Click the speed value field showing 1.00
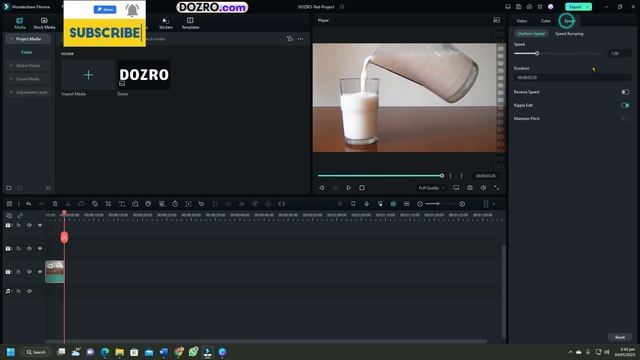 tap(619, 53)
